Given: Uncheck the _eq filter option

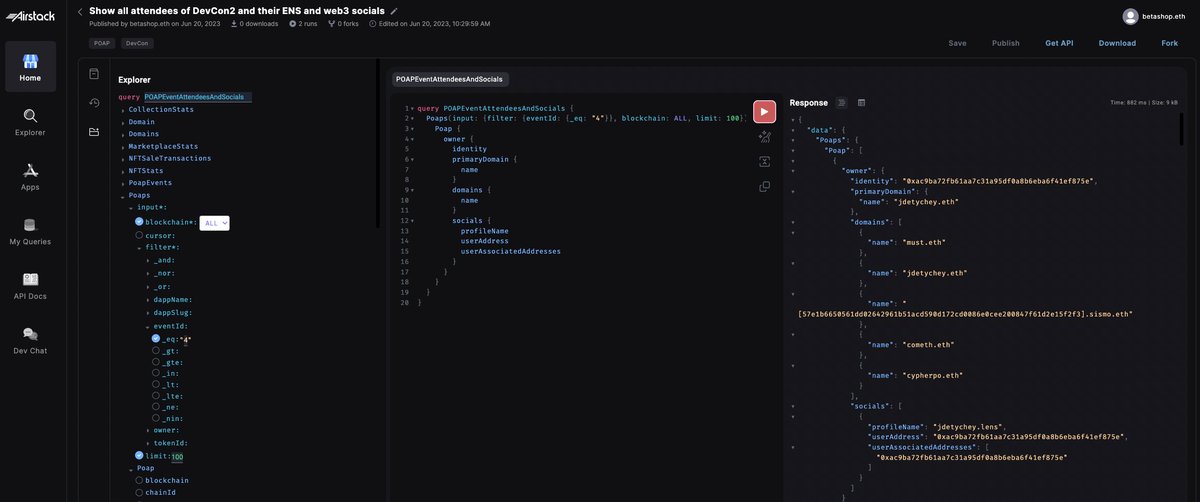Looking at the screenshot, I should [x=156, y=339].
